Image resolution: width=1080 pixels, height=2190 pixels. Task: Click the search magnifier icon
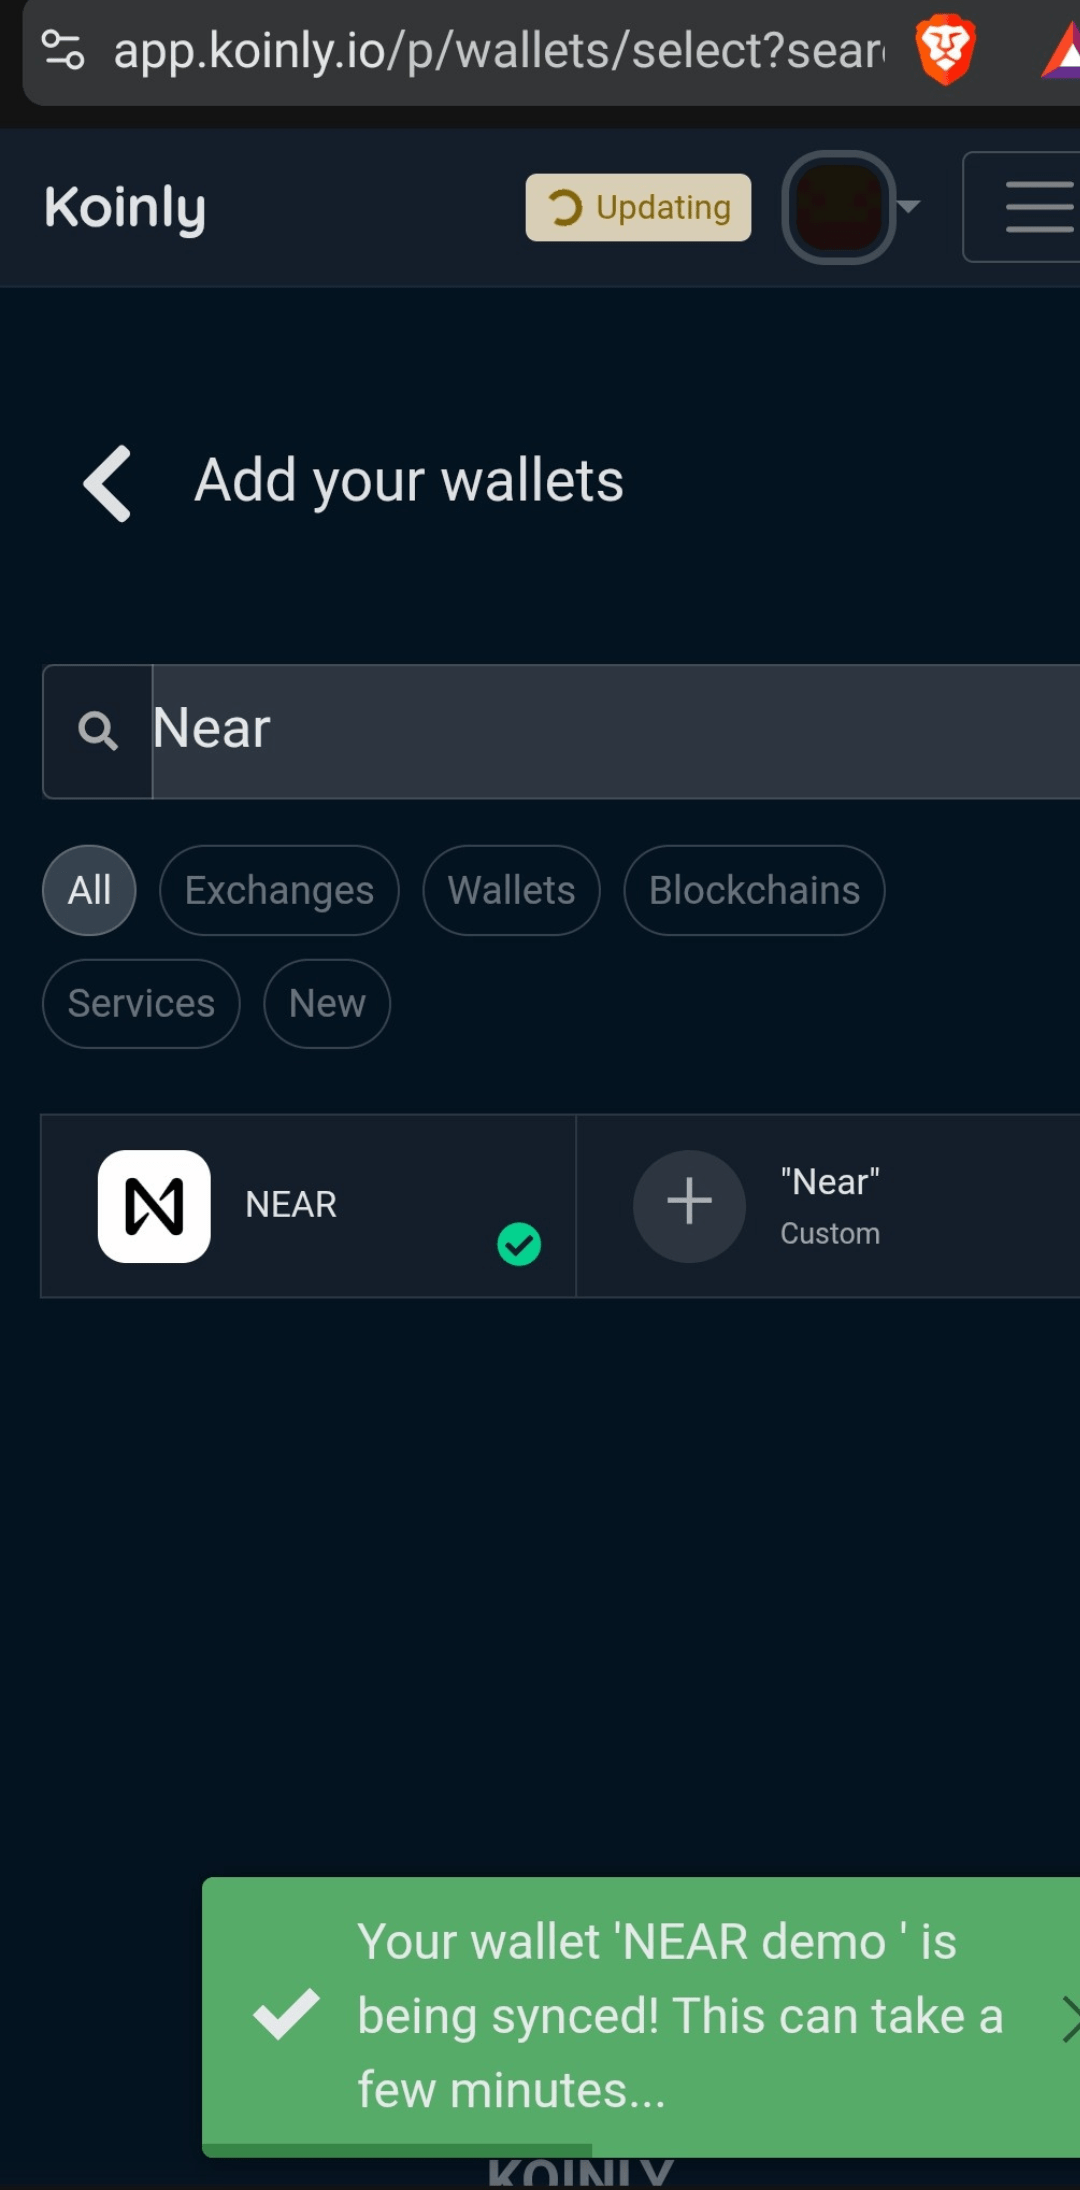(x=98, y=730)
